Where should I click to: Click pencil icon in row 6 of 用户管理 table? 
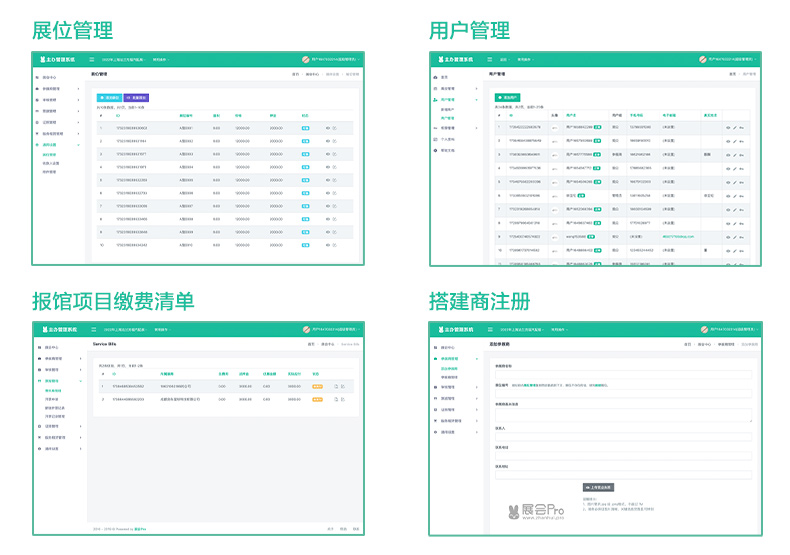735,196
